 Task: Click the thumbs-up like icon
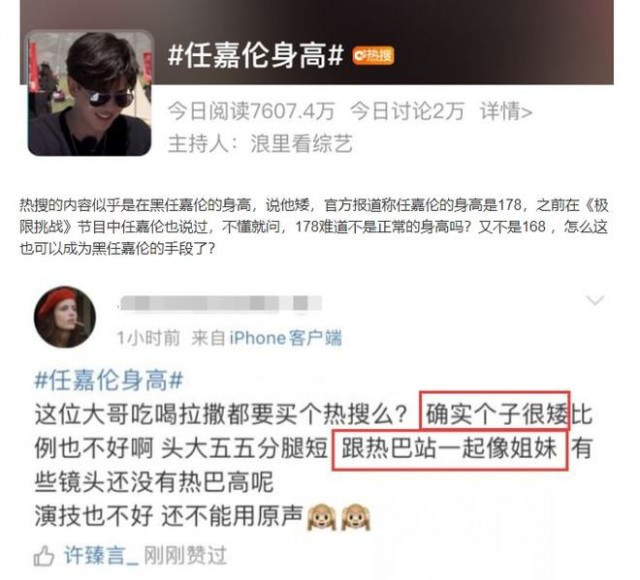pos(44,556)
